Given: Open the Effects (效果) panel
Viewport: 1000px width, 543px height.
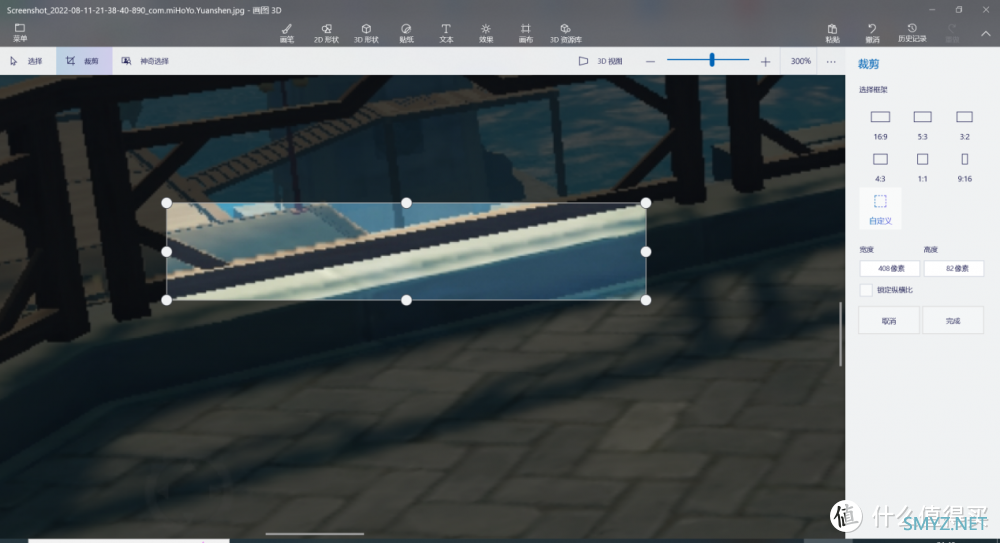Looking at the screenshot, I should click(x=486, y=33).
